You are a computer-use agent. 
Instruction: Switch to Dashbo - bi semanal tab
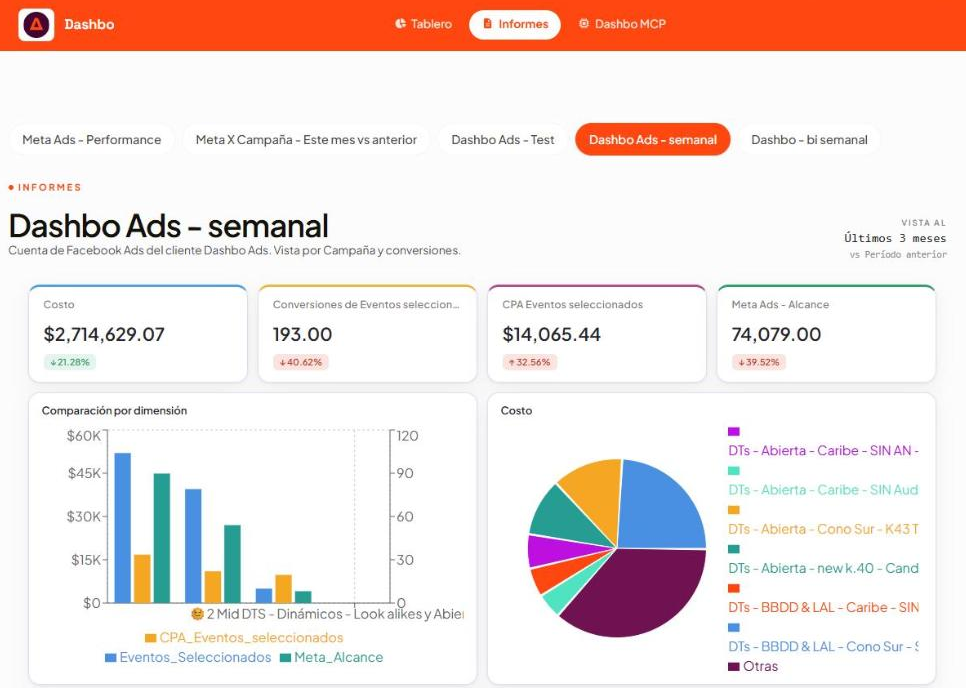pos(809,140)
